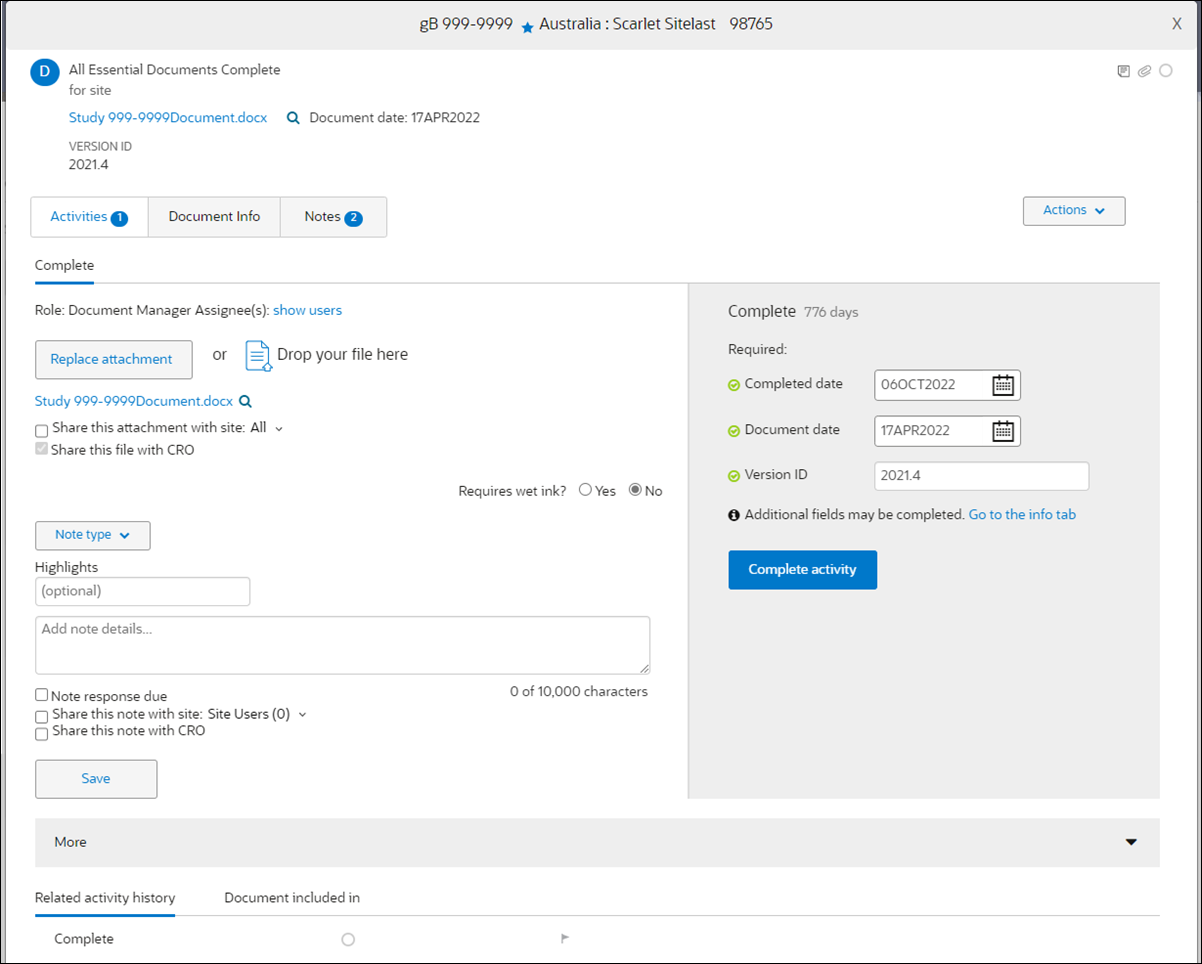Image resolution: width=1202 pixels, height=964 pixels.
Task: Open the Actions dropdown menu
Action: click(x=1074, y=211)
